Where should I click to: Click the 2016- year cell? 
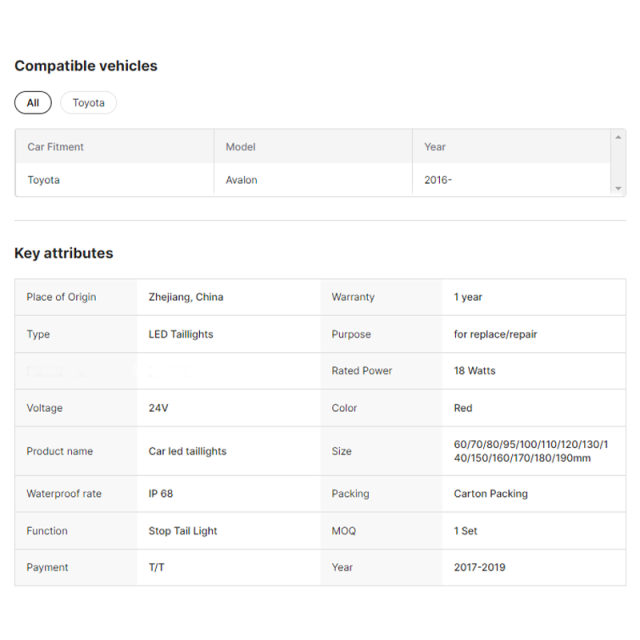pos(438,180)
